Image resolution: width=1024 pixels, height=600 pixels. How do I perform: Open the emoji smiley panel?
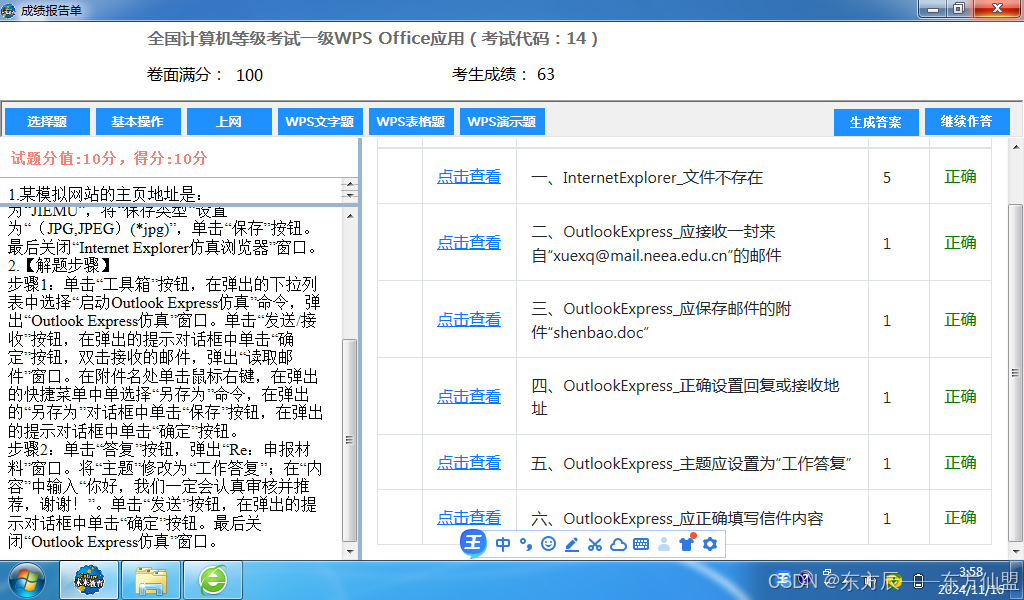[x=549, y=544]
